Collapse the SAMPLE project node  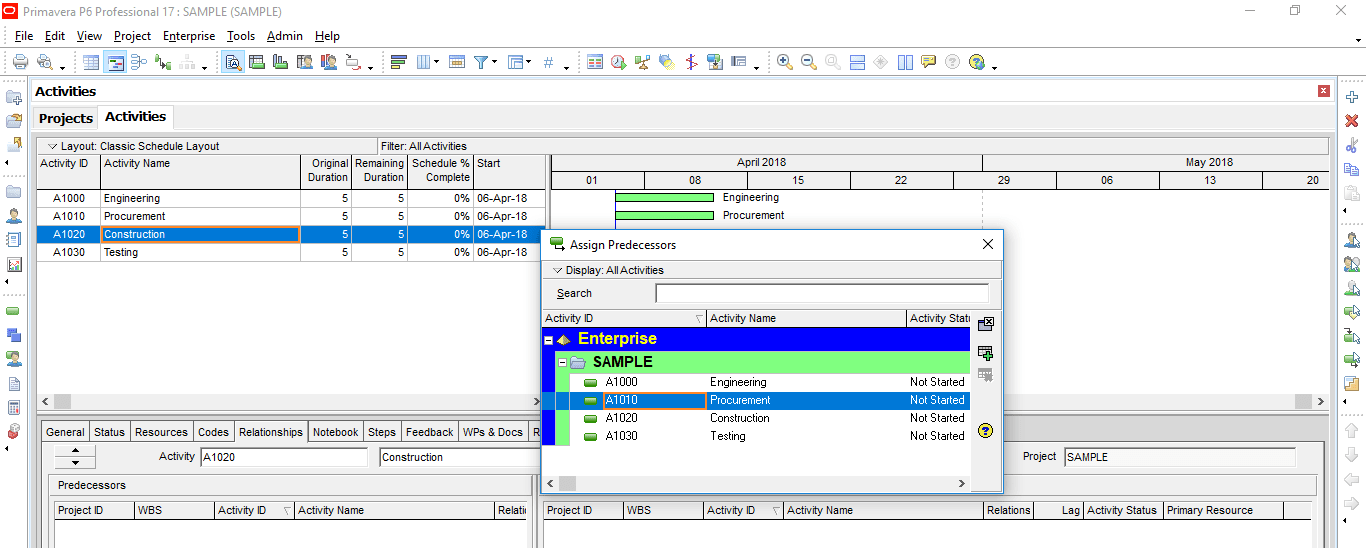(563, 362)
